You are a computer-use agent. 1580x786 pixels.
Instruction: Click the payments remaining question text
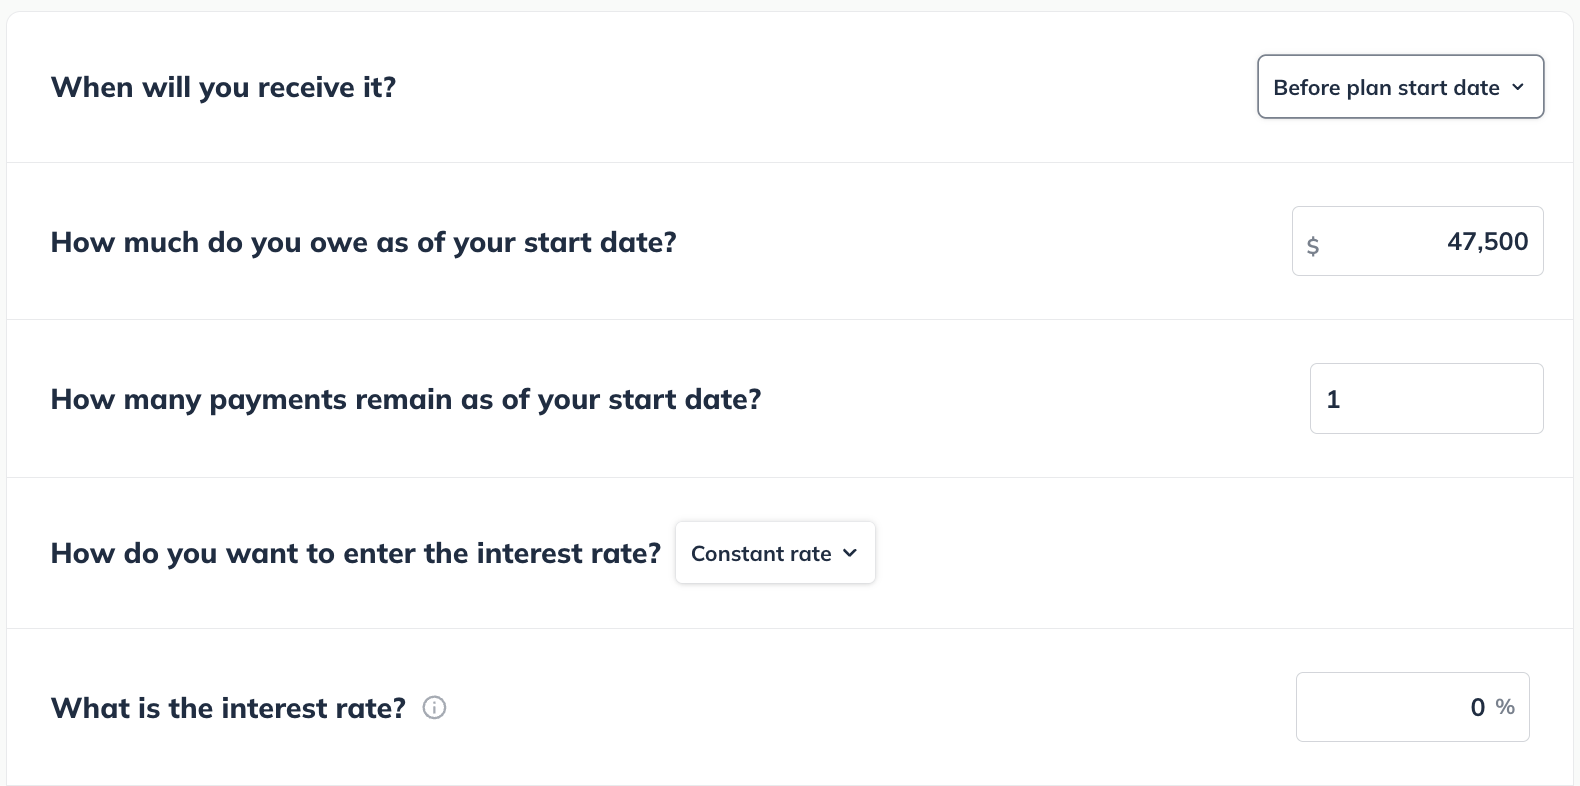click(x=405, y=398)
